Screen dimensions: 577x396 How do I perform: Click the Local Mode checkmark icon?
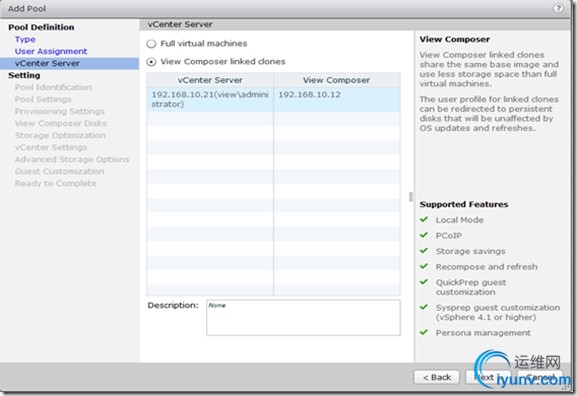(x=424, y=219)
